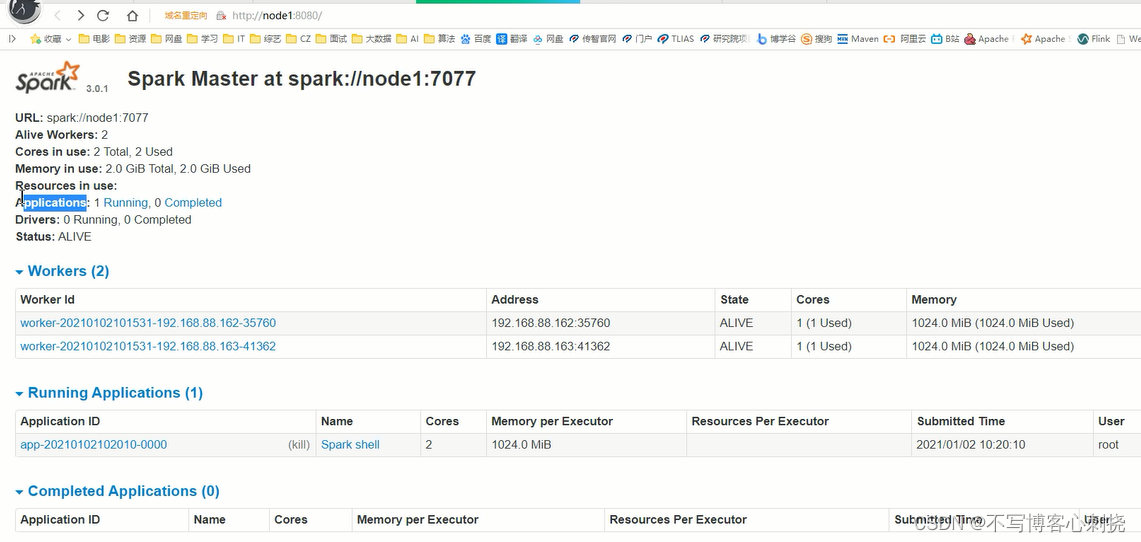Screen dimensions: 1141x542
Task: Click the Status: ALIVE text
Action: (x=54, y=237)
